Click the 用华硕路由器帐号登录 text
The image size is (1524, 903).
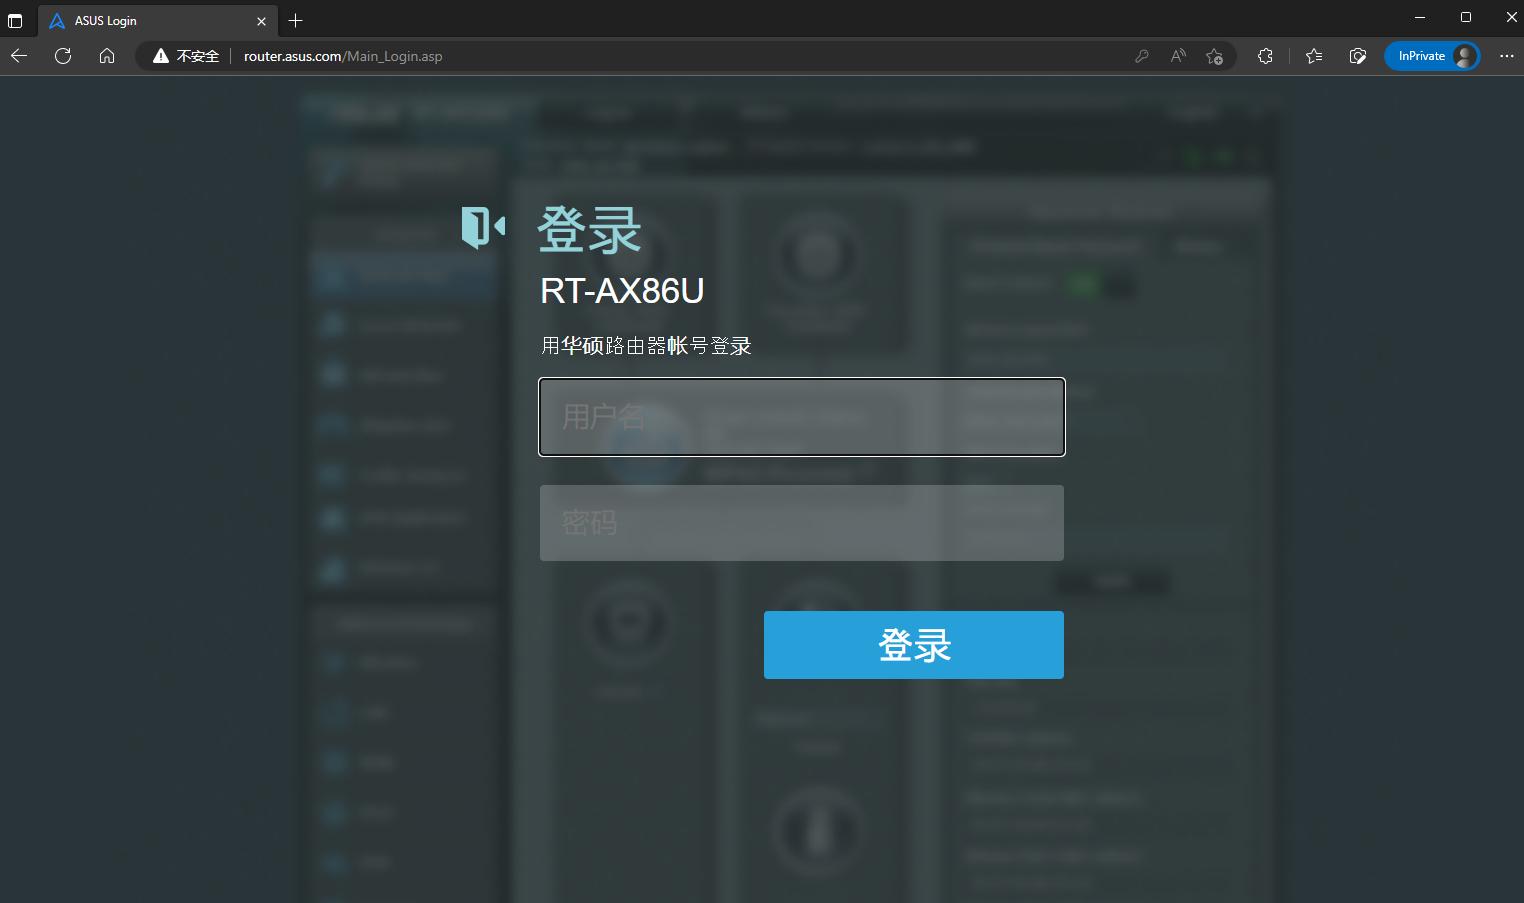[646, 346]
